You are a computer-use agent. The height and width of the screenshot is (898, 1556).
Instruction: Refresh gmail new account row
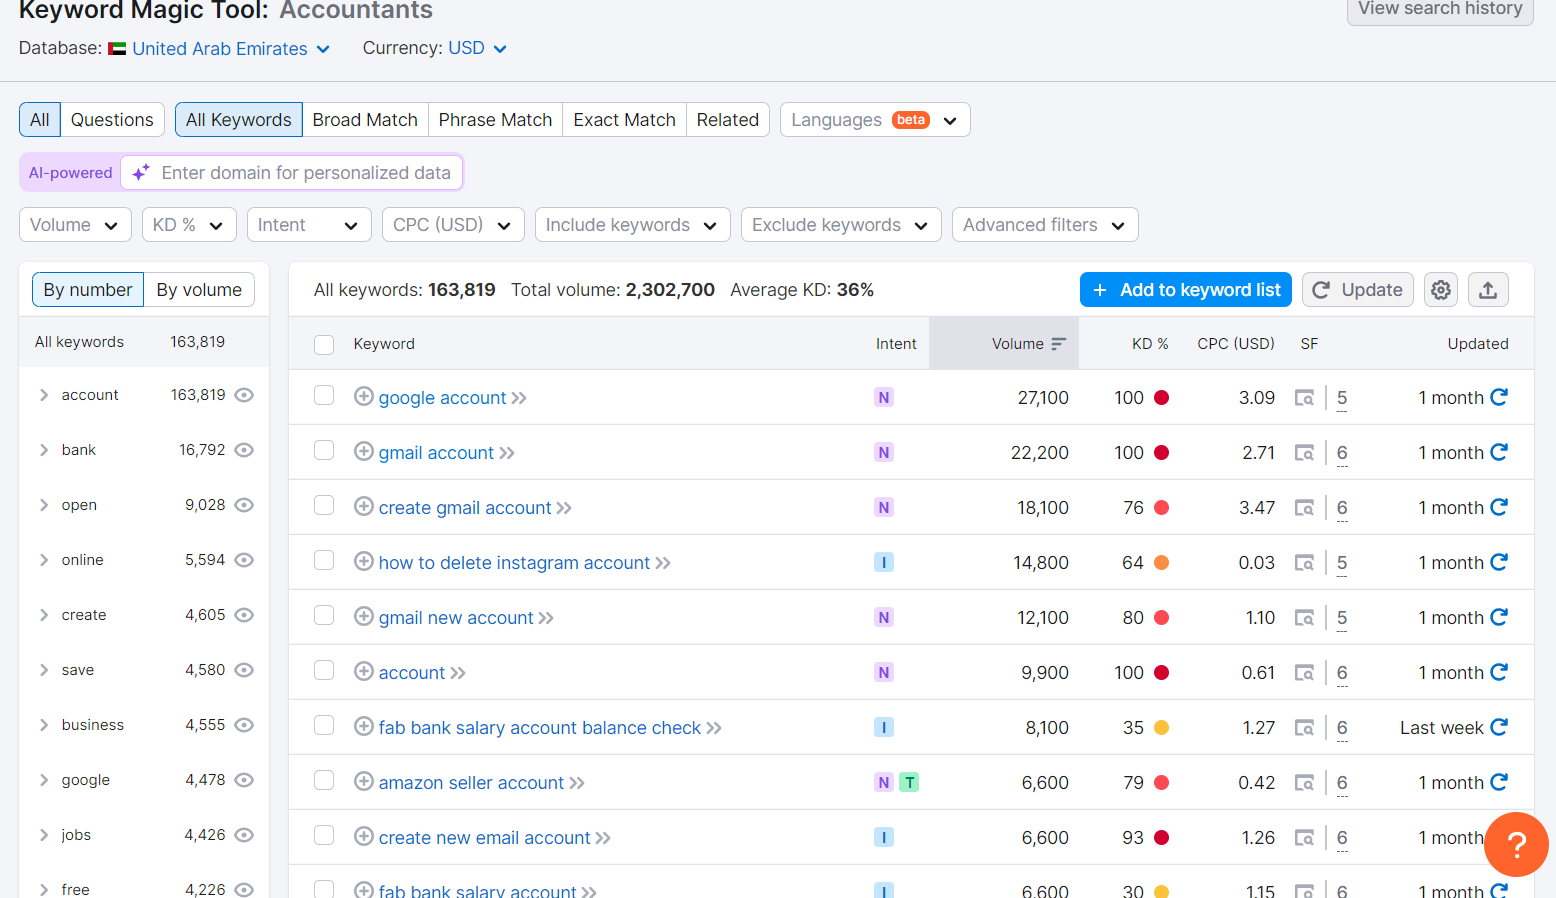click(x=1499, y=617)
